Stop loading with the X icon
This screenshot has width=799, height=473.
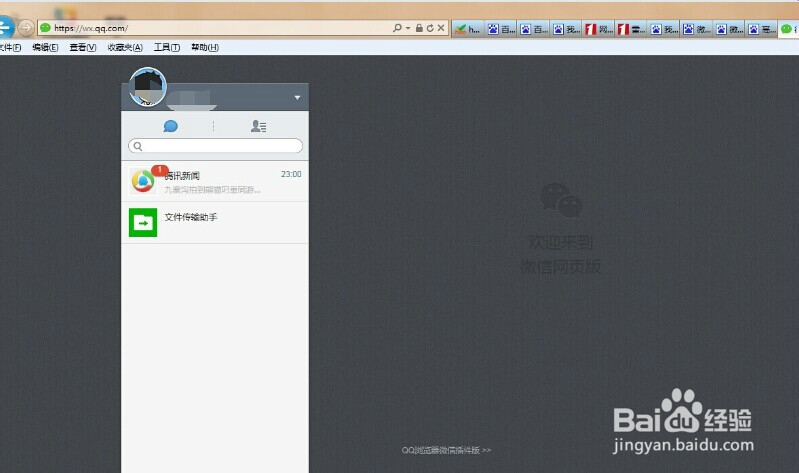click(x=441, y=28)
